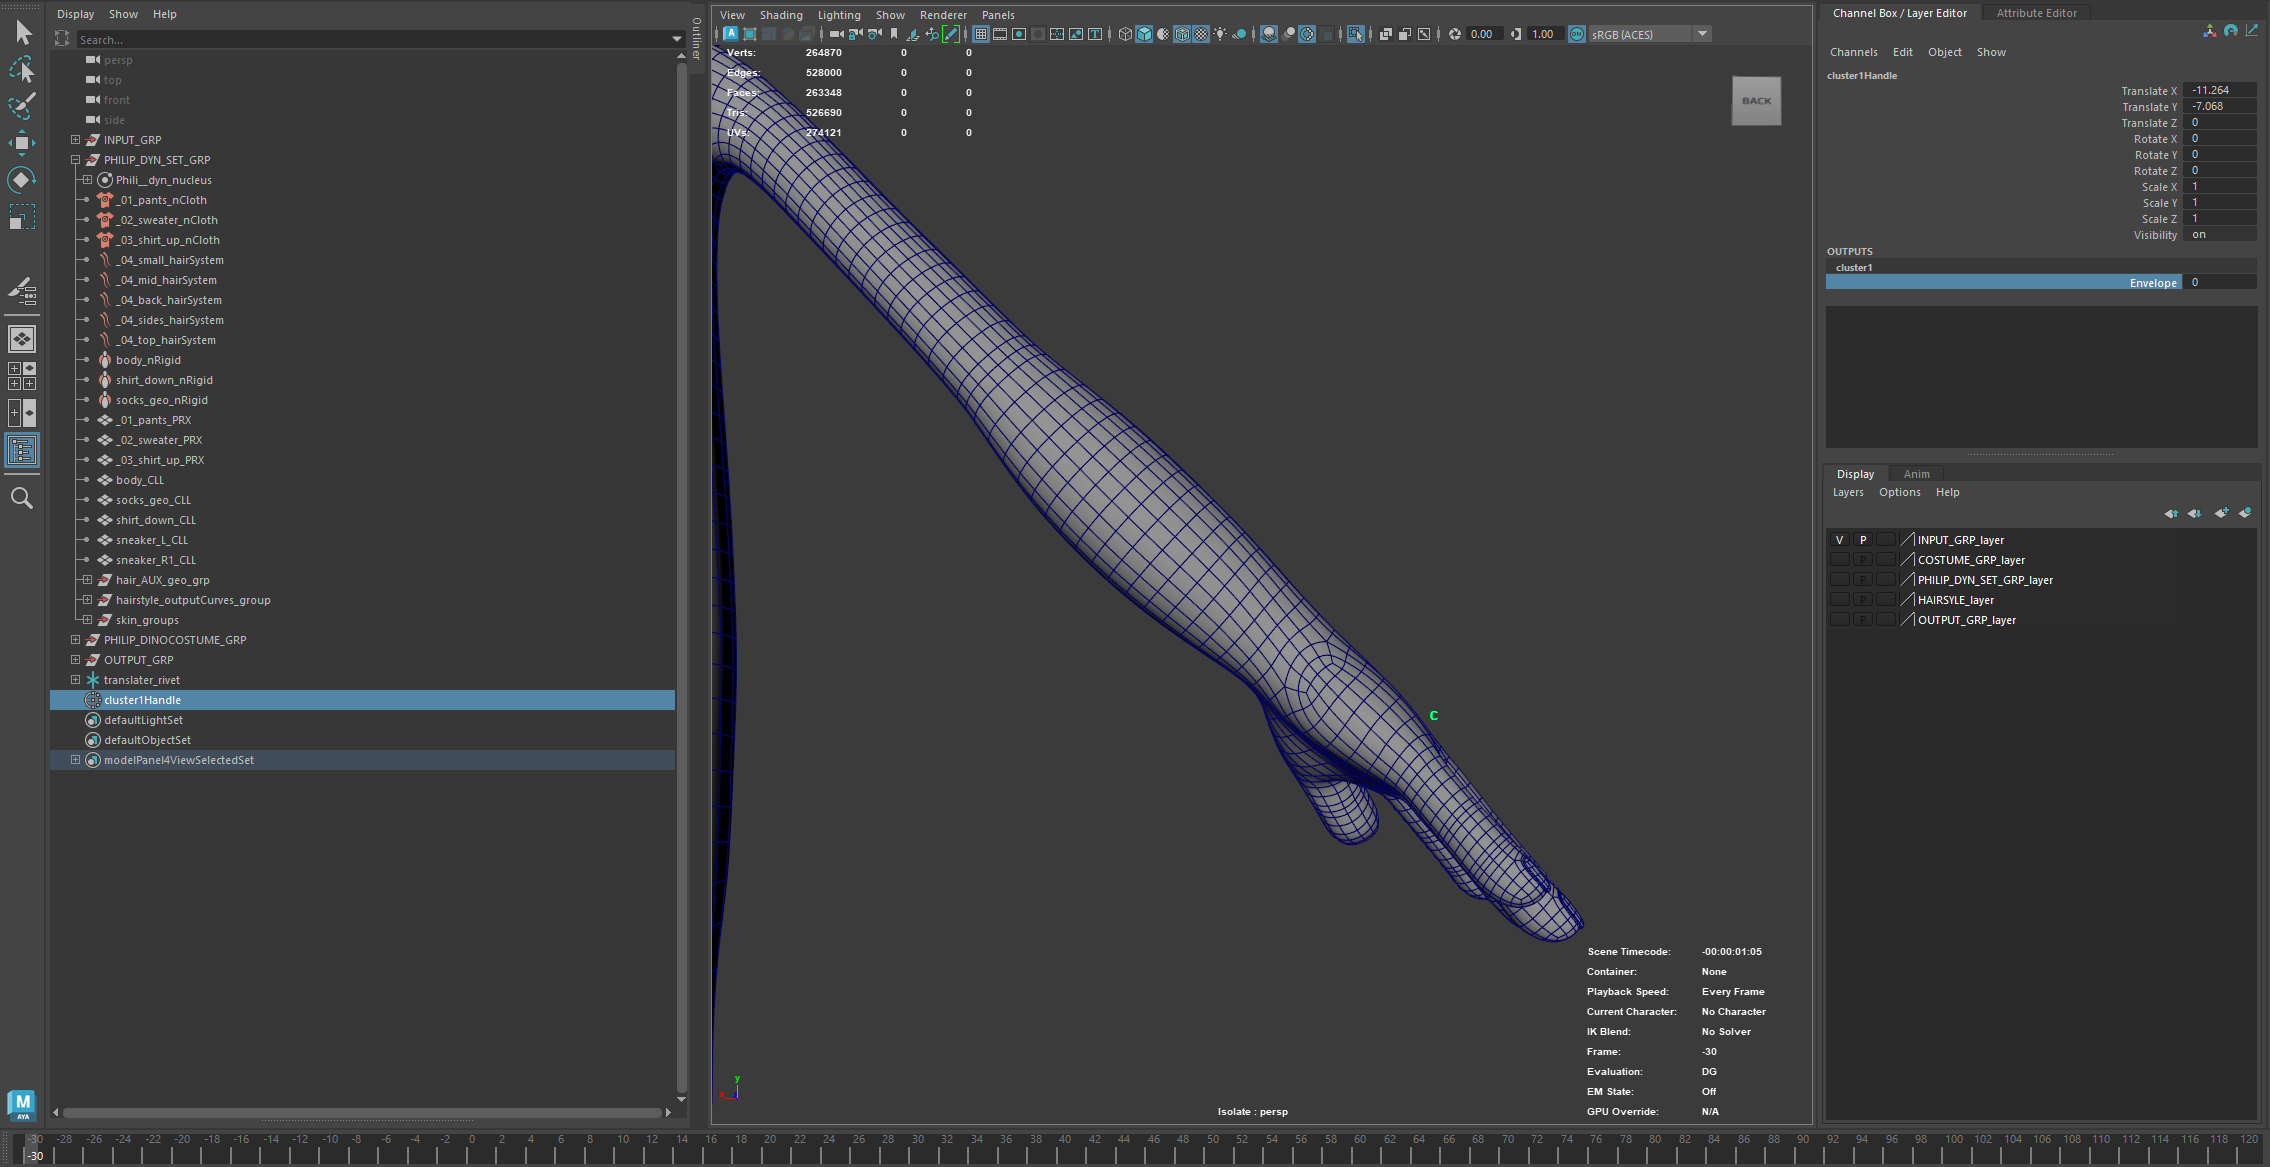Open the magnifier search icon

(x=22, y=498)
